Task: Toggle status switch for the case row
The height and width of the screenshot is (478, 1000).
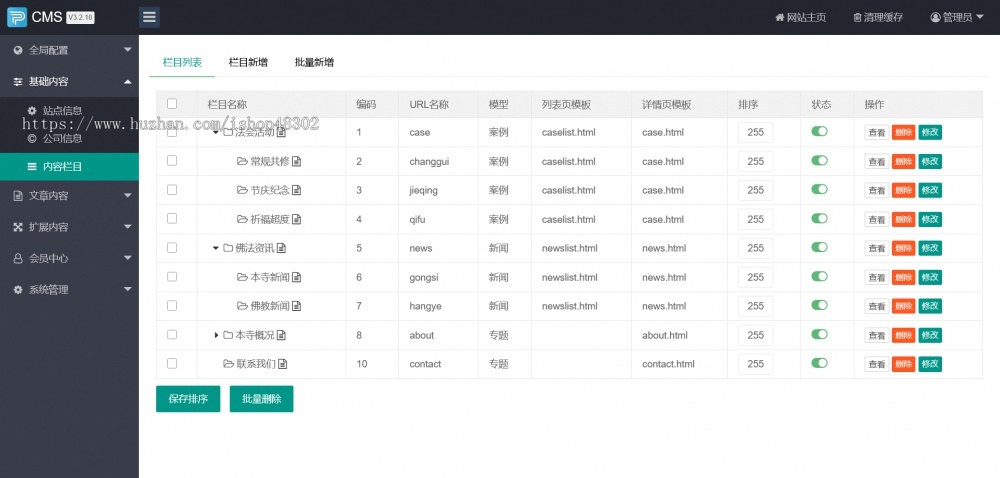Action: click(x=820, y=131)
